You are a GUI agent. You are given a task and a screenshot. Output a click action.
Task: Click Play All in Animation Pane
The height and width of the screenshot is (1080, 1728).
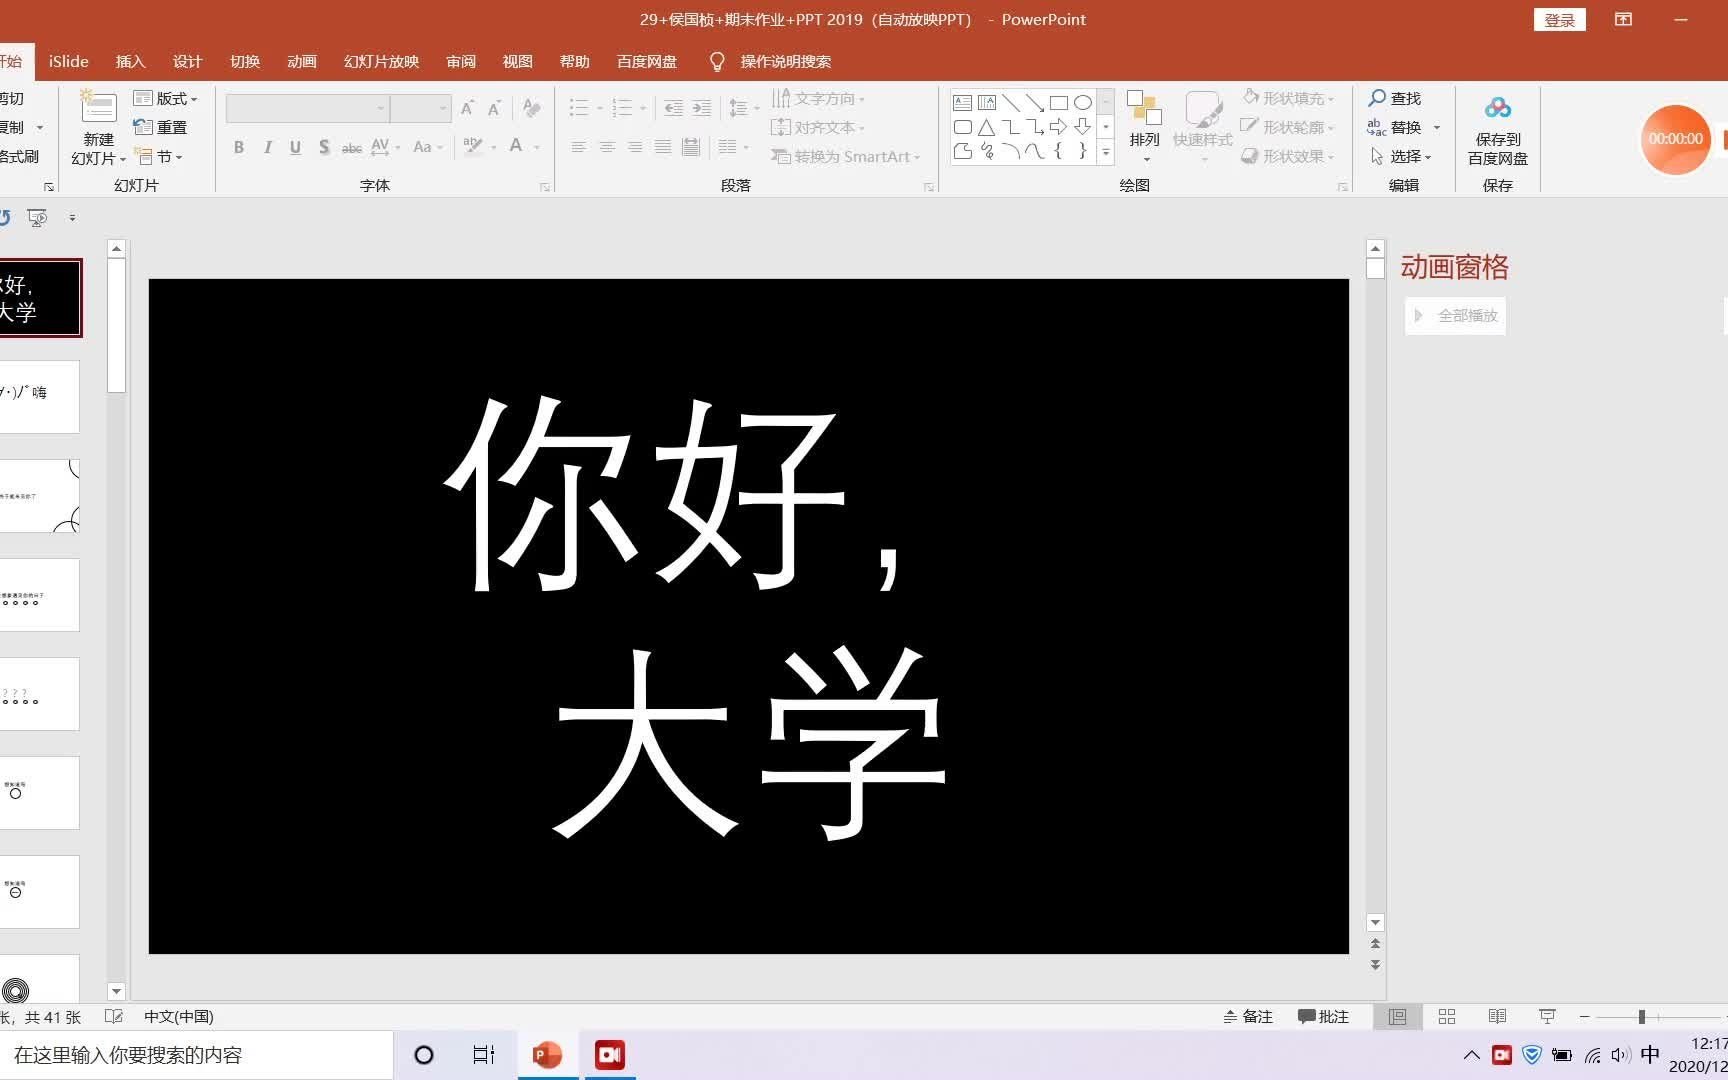1455,316
